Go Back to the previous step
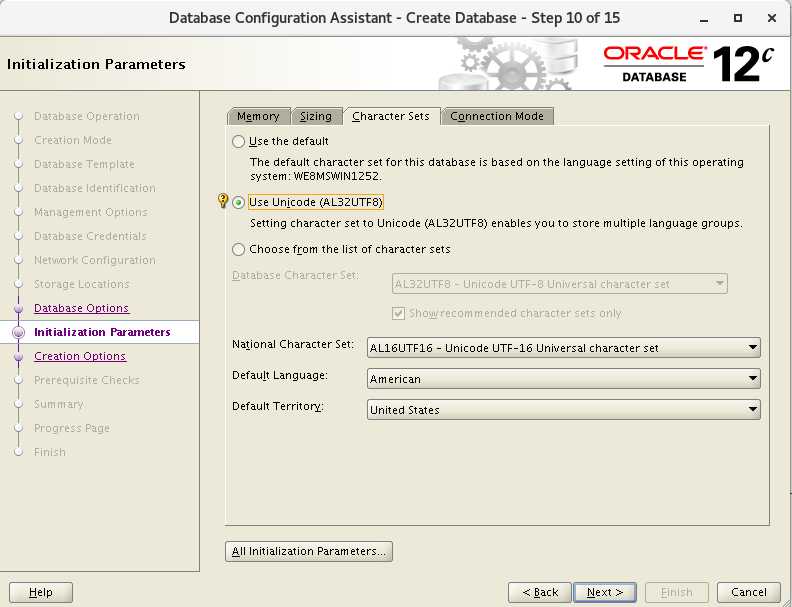 [539, 592]
